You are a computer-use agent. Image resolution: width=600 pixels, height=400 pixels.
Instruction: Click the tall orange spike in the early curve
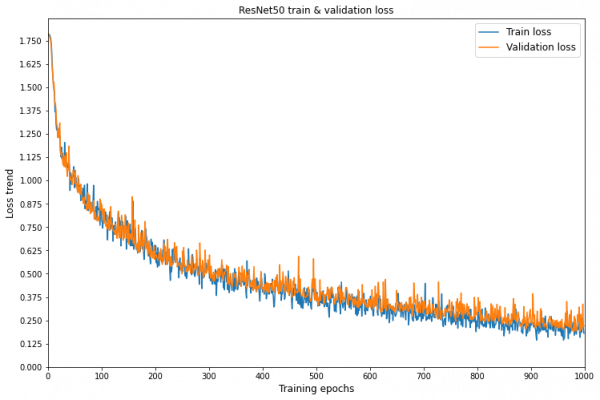click(x=132, y=199)
